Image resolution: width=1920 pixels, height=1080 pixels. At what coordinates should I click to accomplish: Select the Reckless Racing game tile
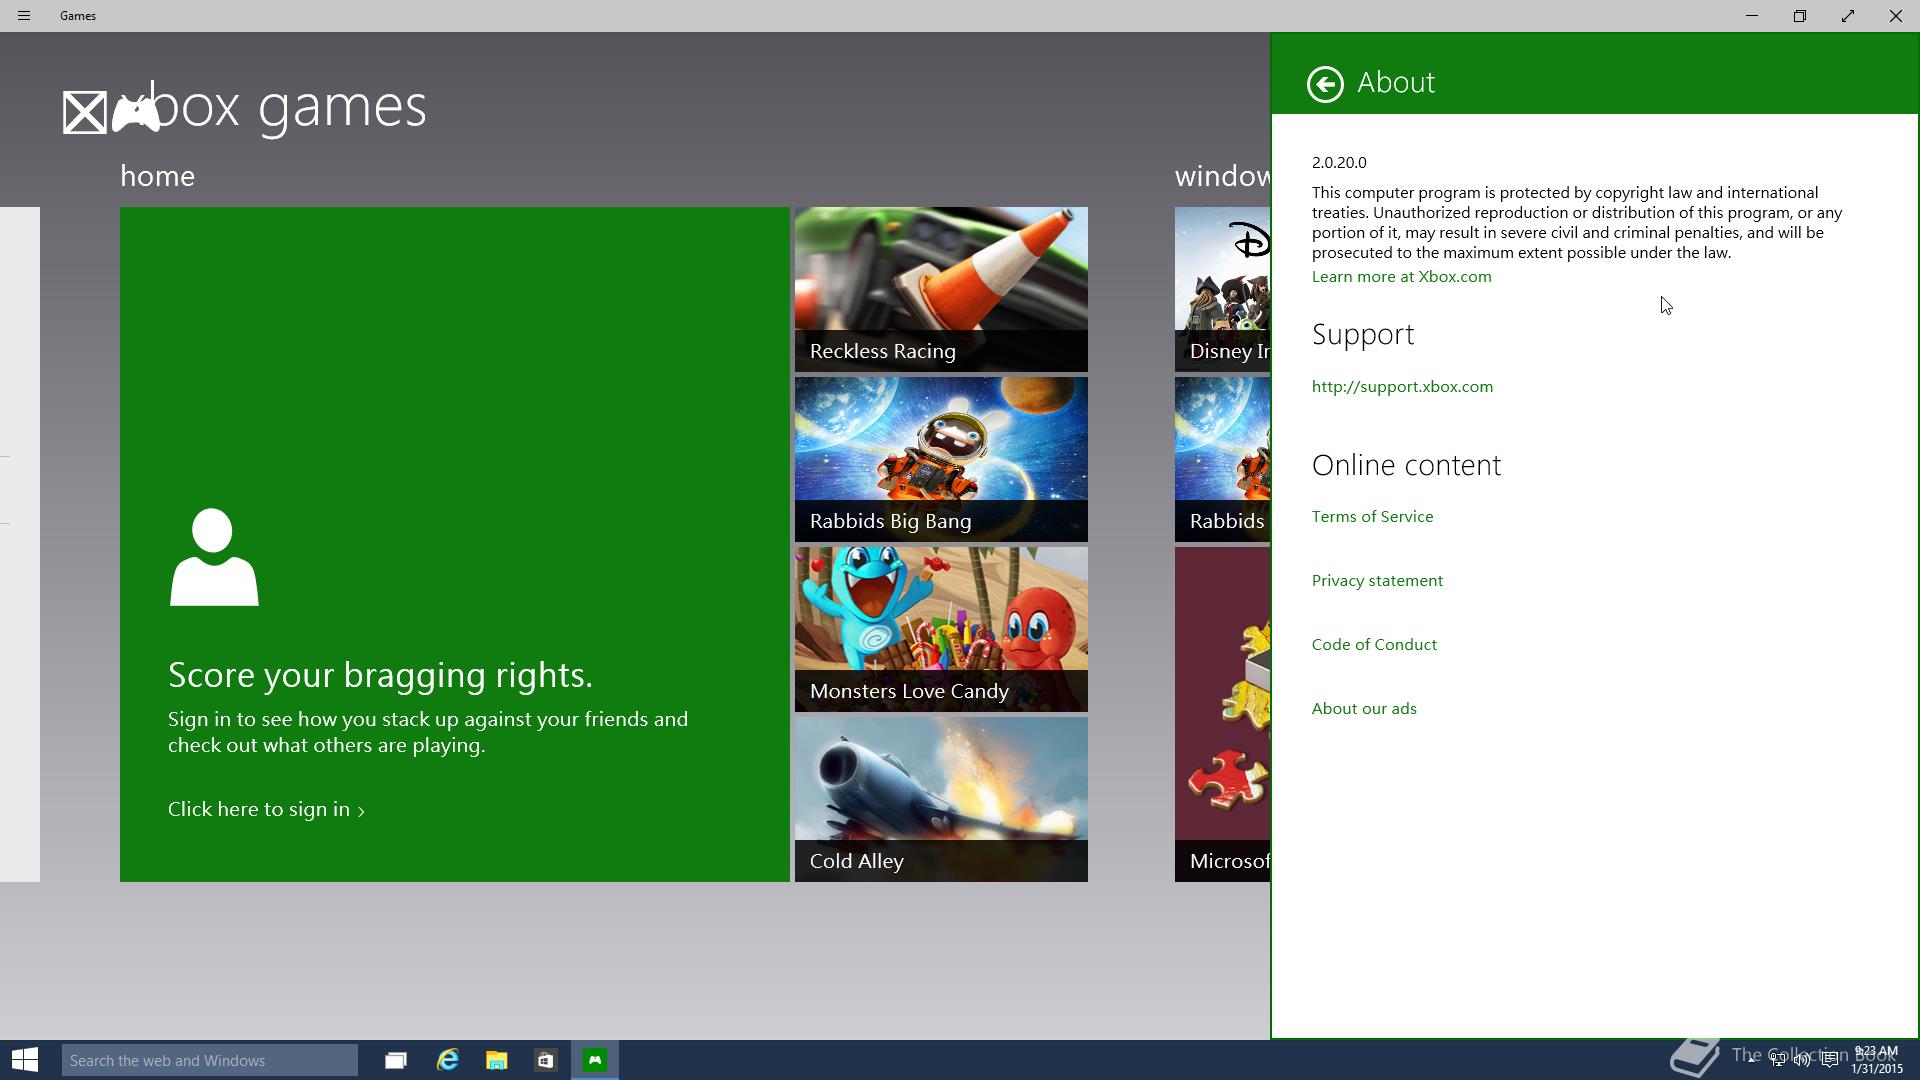point(941,289)
